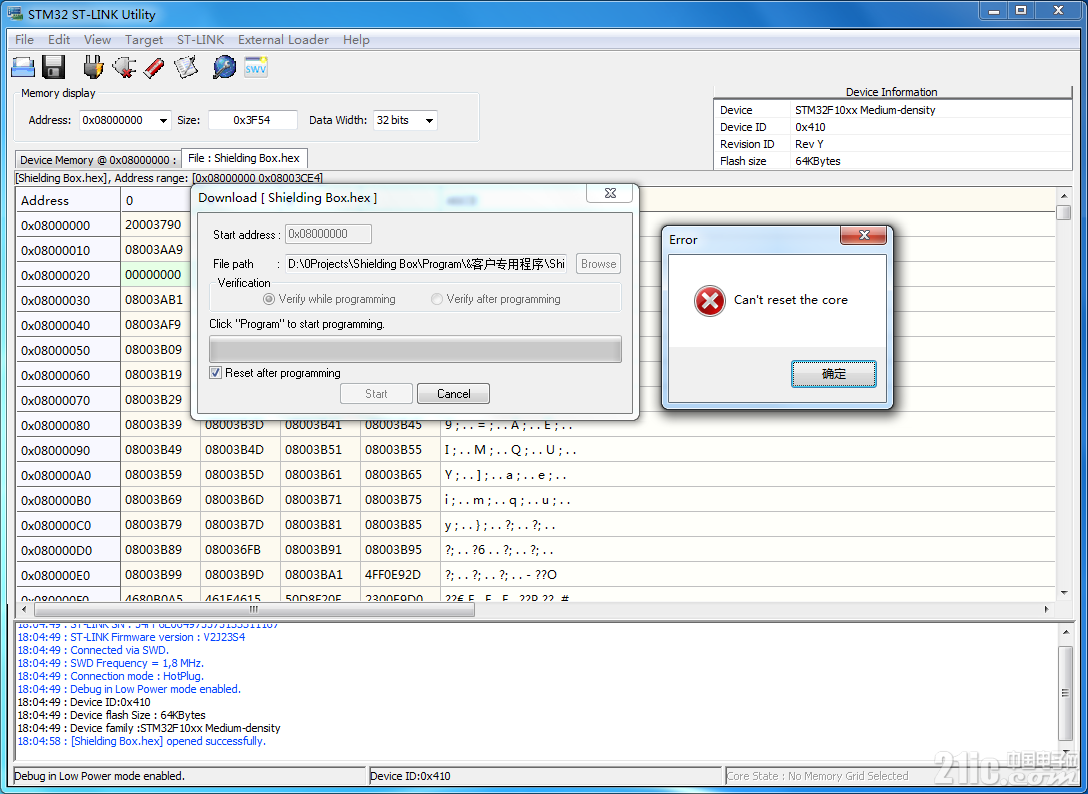
Task: Click the memory grid horizontal scrollbar thumb
Action: coord(254,609)
